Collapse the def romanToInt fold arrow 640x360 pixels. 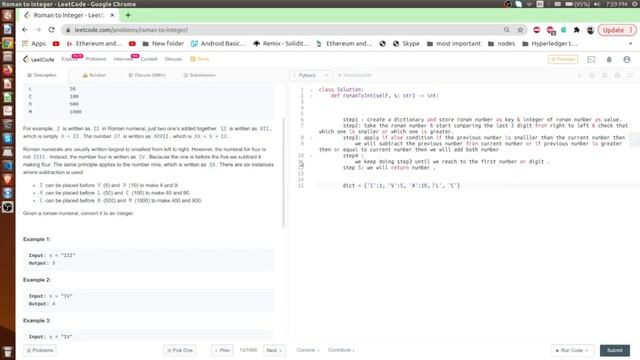(311, 96)
